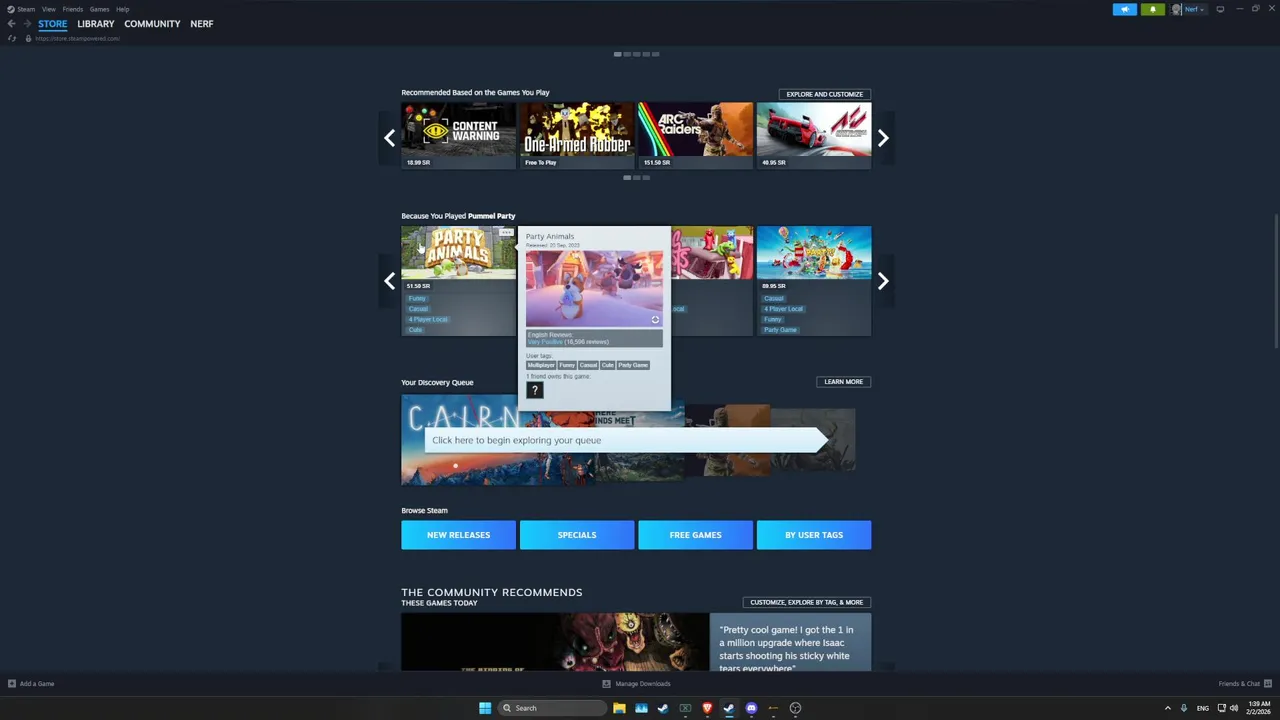Open the Friends menu

72,9
